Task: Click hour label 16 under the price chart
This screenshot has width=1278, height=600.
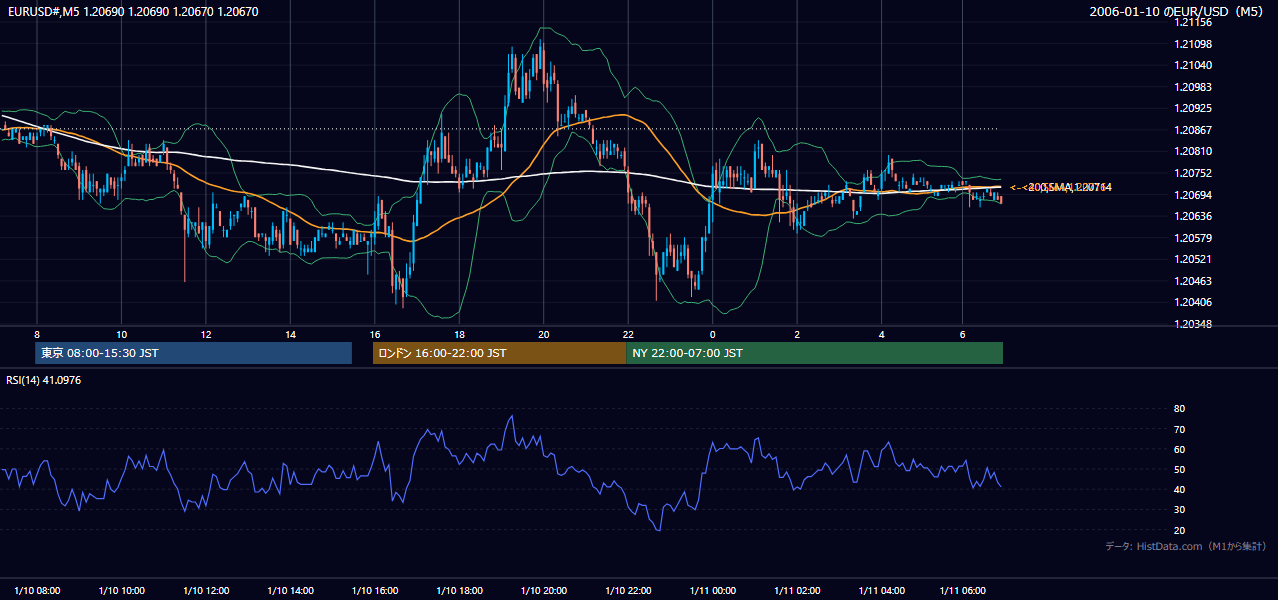Action: pos(375,334)
